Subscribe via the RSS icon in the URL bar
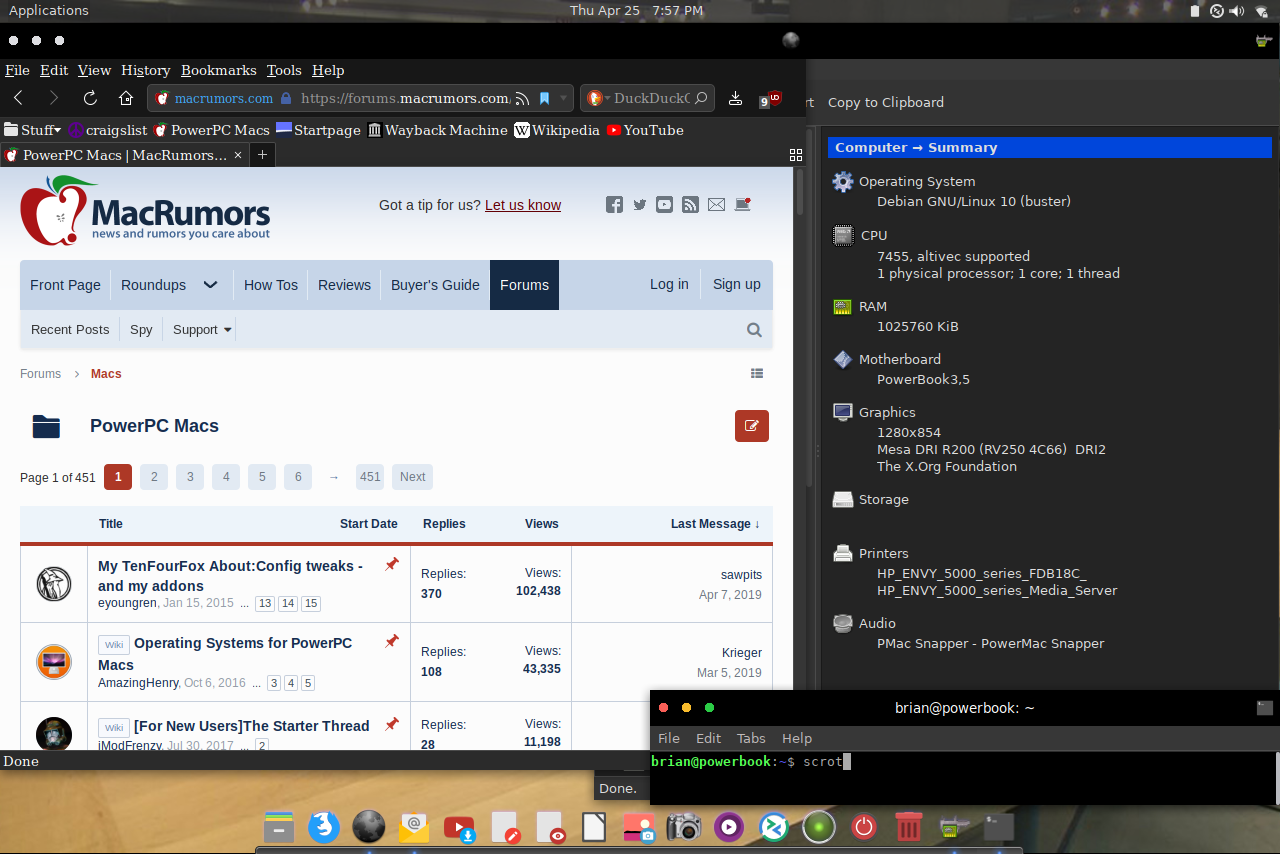 tap(523, 98)
